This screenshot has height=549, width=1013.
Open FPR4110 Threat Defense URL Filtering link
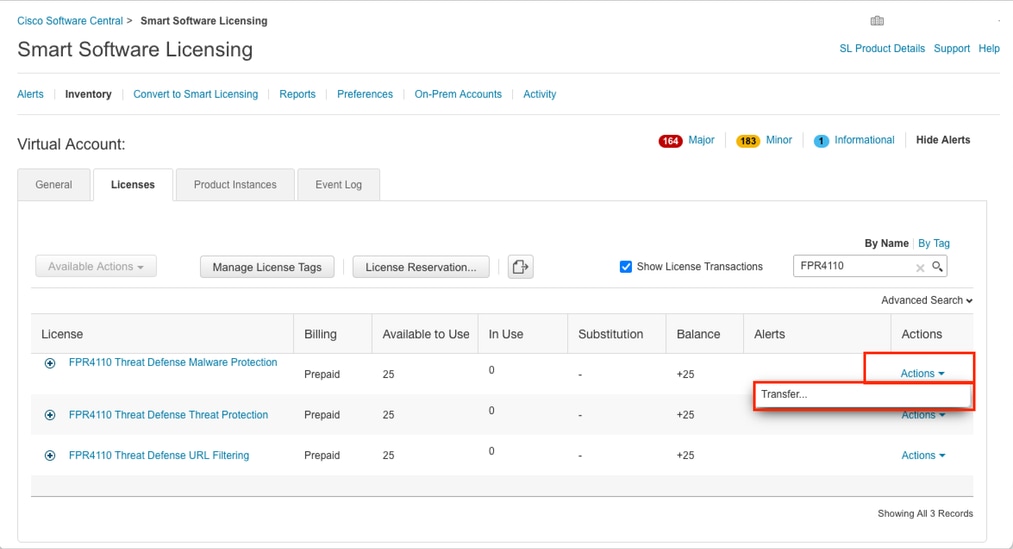[x=159, y=455]
